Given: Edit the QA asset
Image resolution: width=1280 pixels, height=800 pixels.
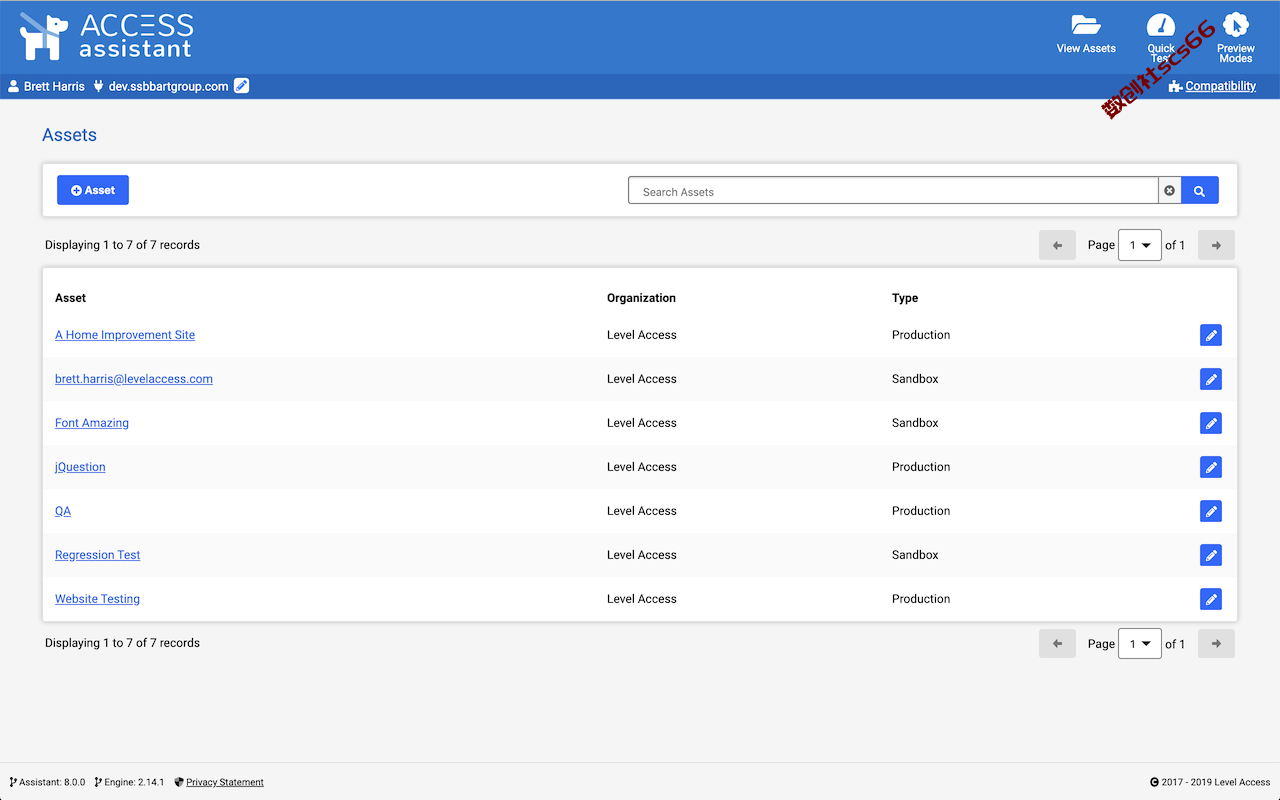Looking at the screenshot, I should pos(1211,511).
